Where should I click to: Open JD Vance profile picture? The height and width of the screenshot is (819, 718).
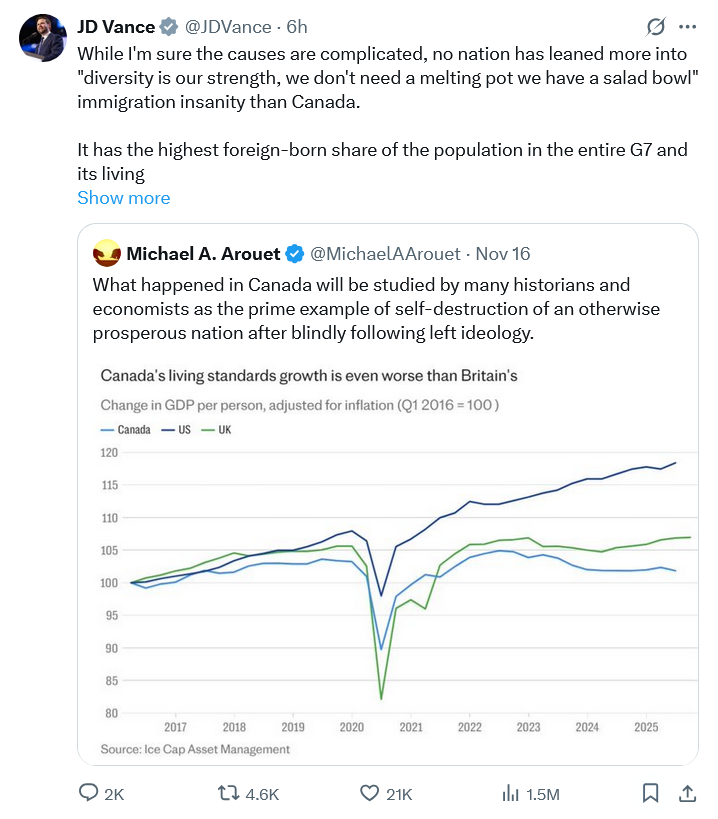(x=43, y=38)
